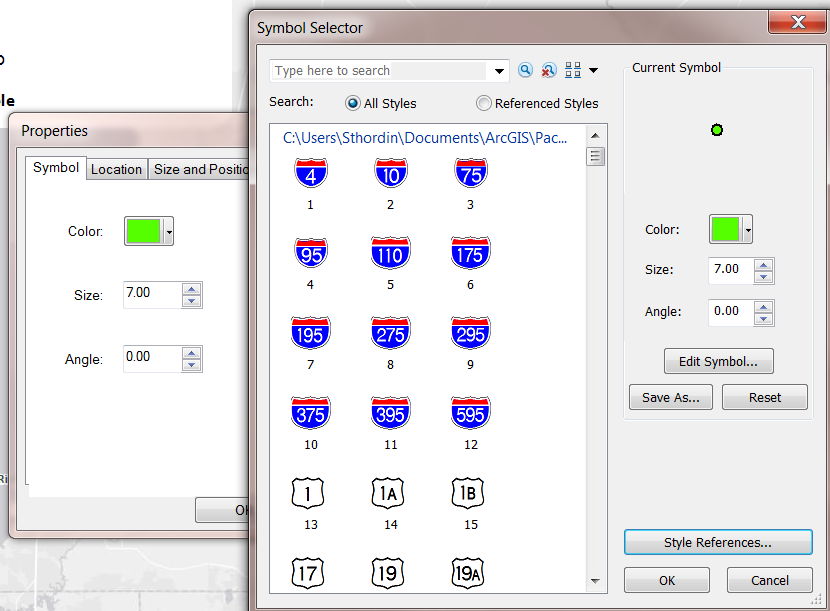Select the Interstate 395 shield symbol
830x611 pixels.
click(391, 412)
